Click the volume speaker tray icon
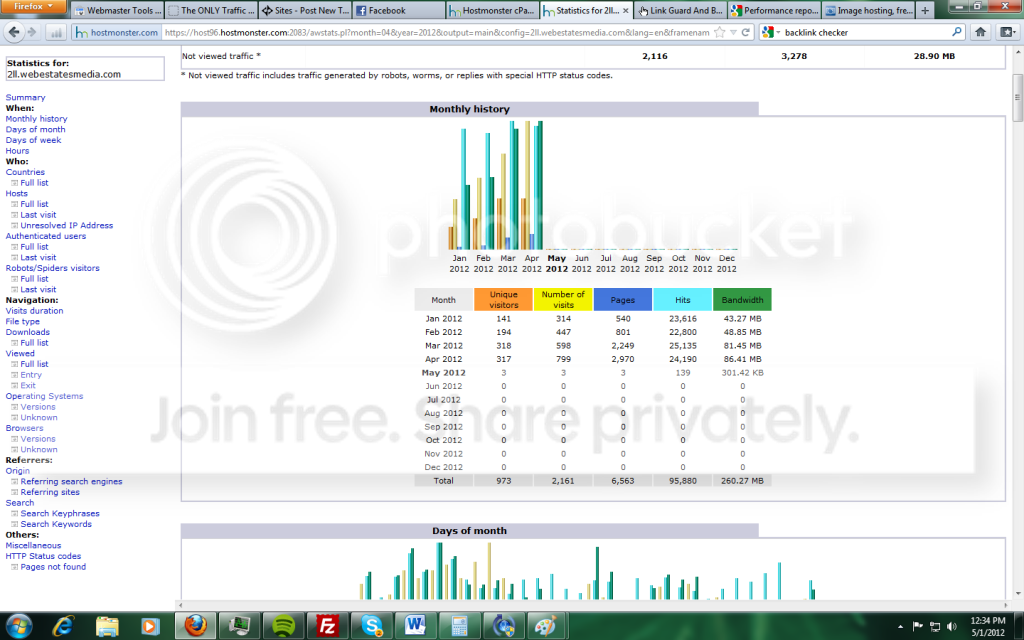The height and width of the screenshot is (640, 1024). pyautogui.click(x=952, y=626)
